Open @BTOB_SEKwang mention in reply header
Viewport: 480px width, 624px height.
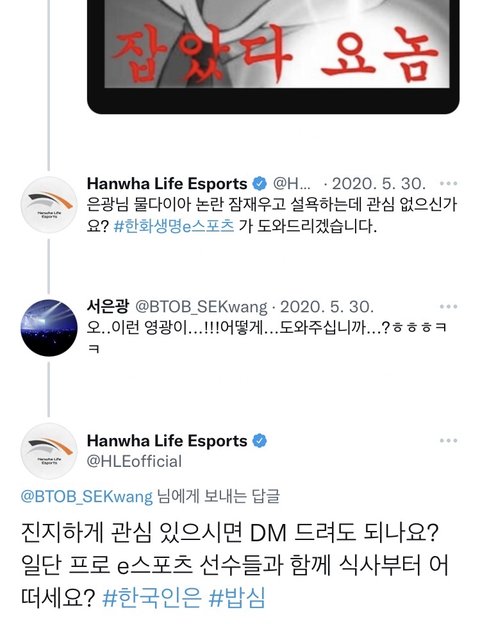pyautogui.click(x=87, y=497)
